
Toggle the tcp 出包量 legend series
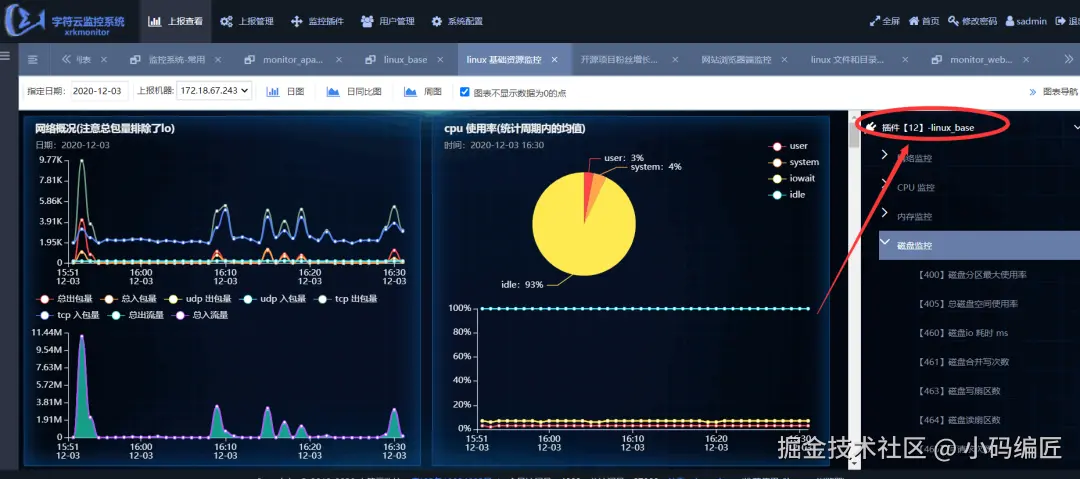coord(348,299)
